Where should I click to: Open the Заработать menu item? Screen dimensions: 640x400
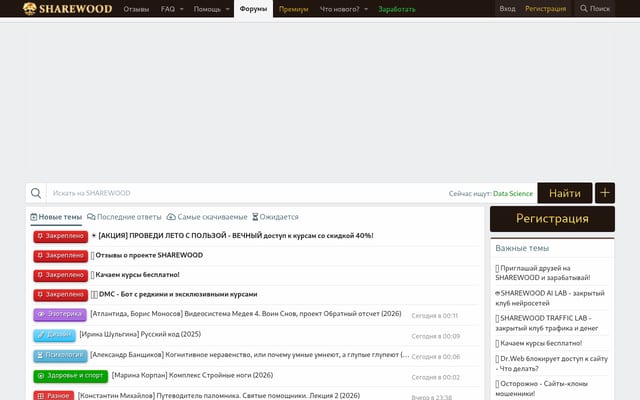397,9
